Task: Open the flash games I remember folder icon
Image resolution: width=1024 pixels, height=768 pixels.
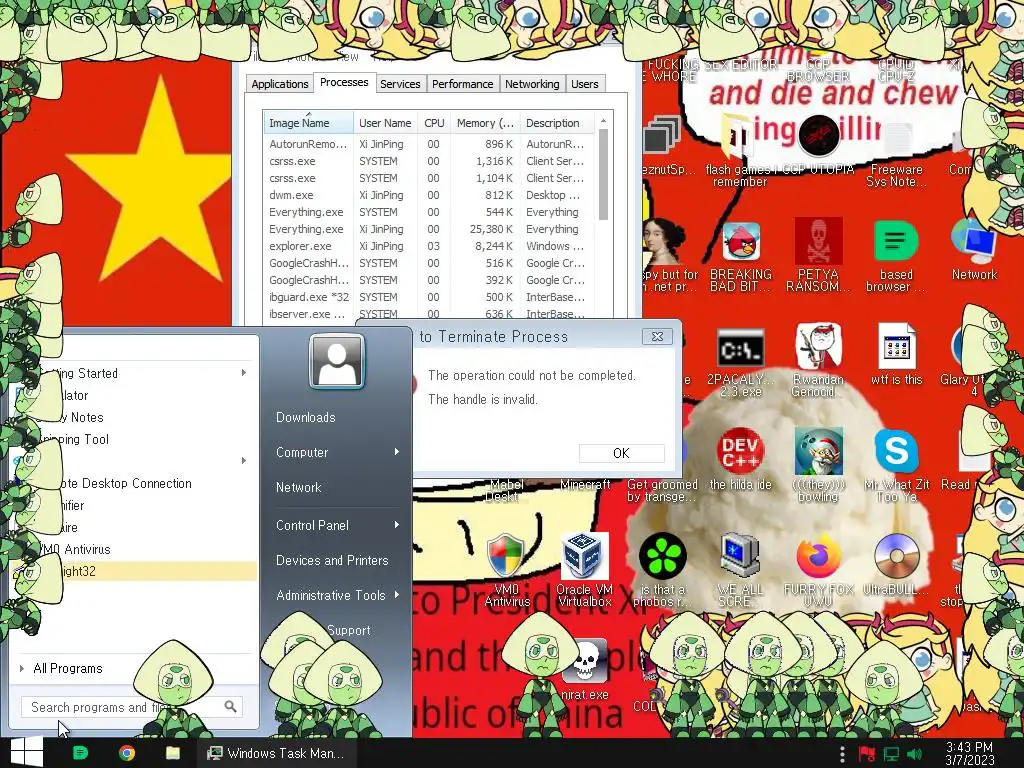Action: pyautogui.click(x=737, y=136)
